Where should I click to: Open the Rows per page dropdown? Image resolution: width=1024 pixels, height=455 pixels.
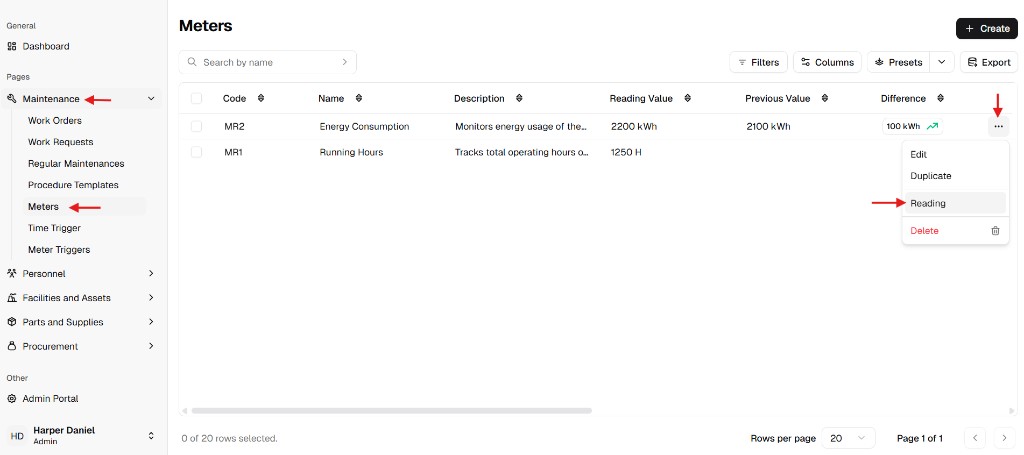(x=848, y=438)
